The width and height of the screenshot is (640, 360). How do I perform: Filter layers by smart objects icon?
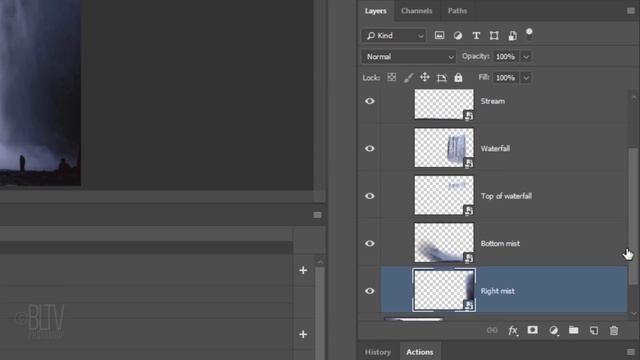[512, 36]
